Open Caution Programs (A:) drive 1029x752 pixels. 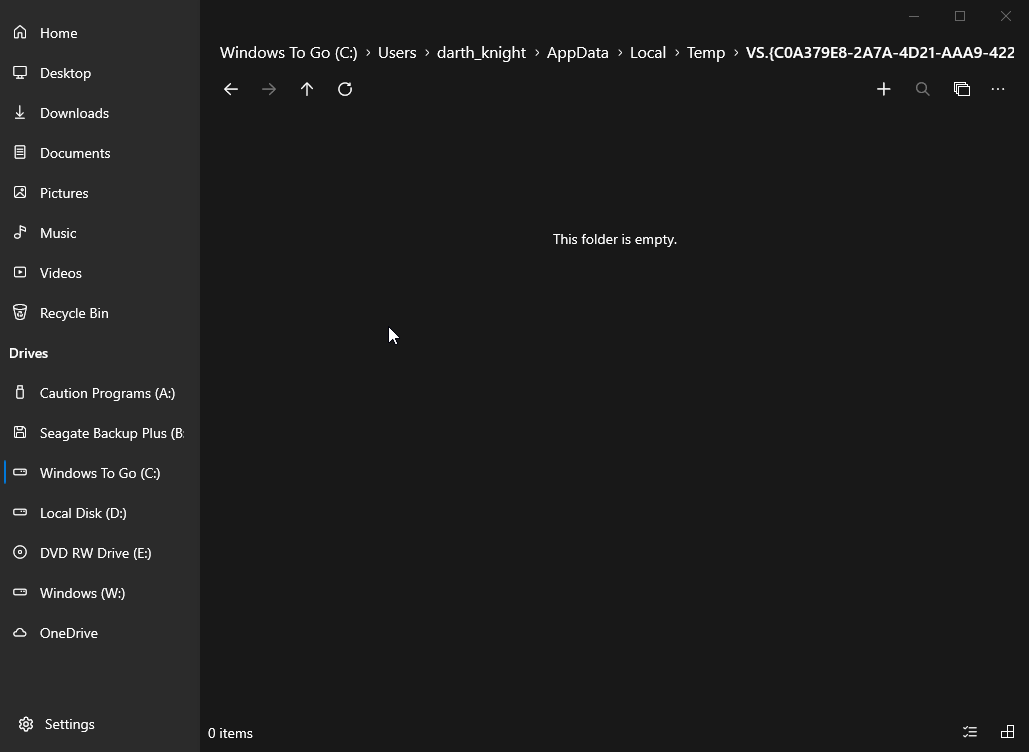[x=100, y=393]
